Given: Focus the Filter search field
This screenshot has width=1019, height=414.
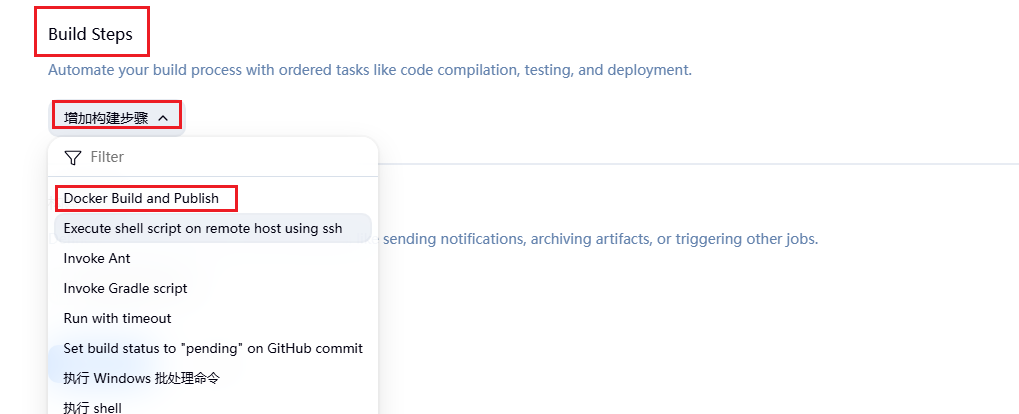Looking at the screenshot, I should pos(213,157).
